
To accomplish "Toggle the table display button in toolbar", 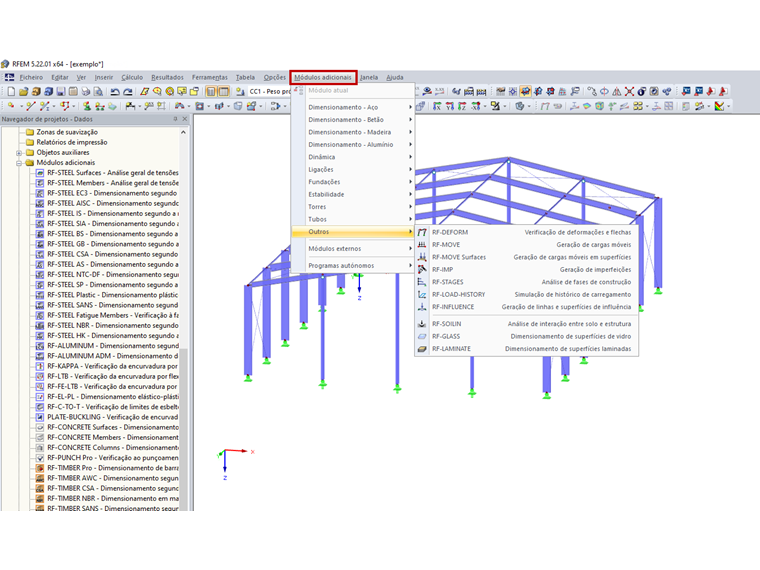I will 223,91.
